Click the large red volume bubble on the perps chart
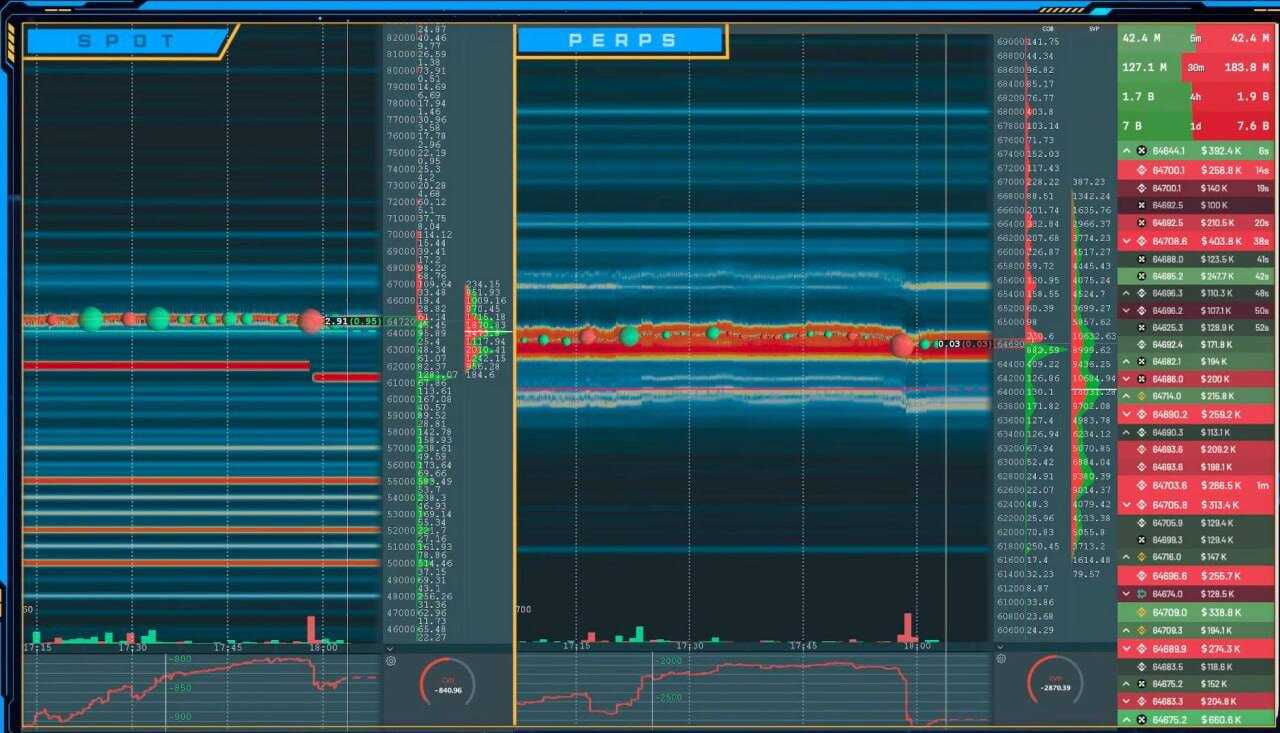The image size is (1280, 733). pyautogui.click(x=902, y=346)
